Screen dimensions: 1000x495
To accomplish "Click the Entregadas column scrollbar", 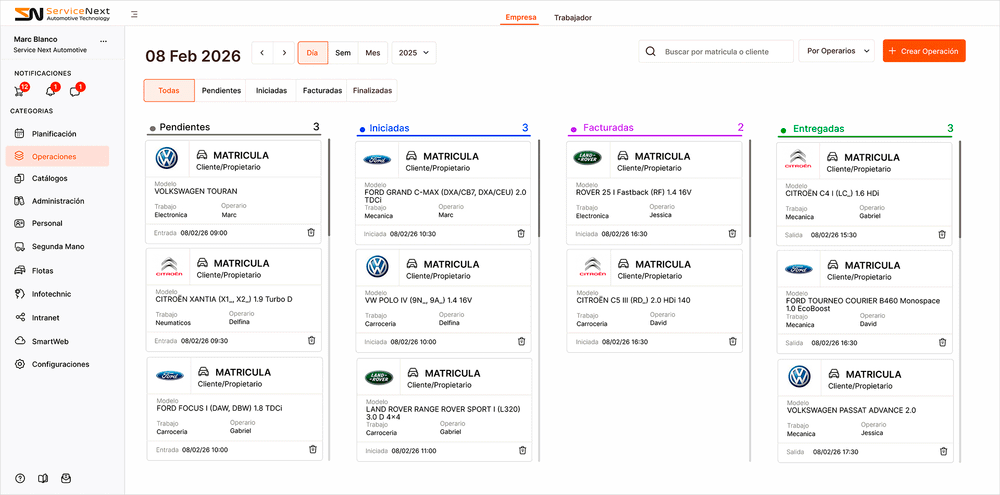I will pyautogui.click(x=959, y=190).
